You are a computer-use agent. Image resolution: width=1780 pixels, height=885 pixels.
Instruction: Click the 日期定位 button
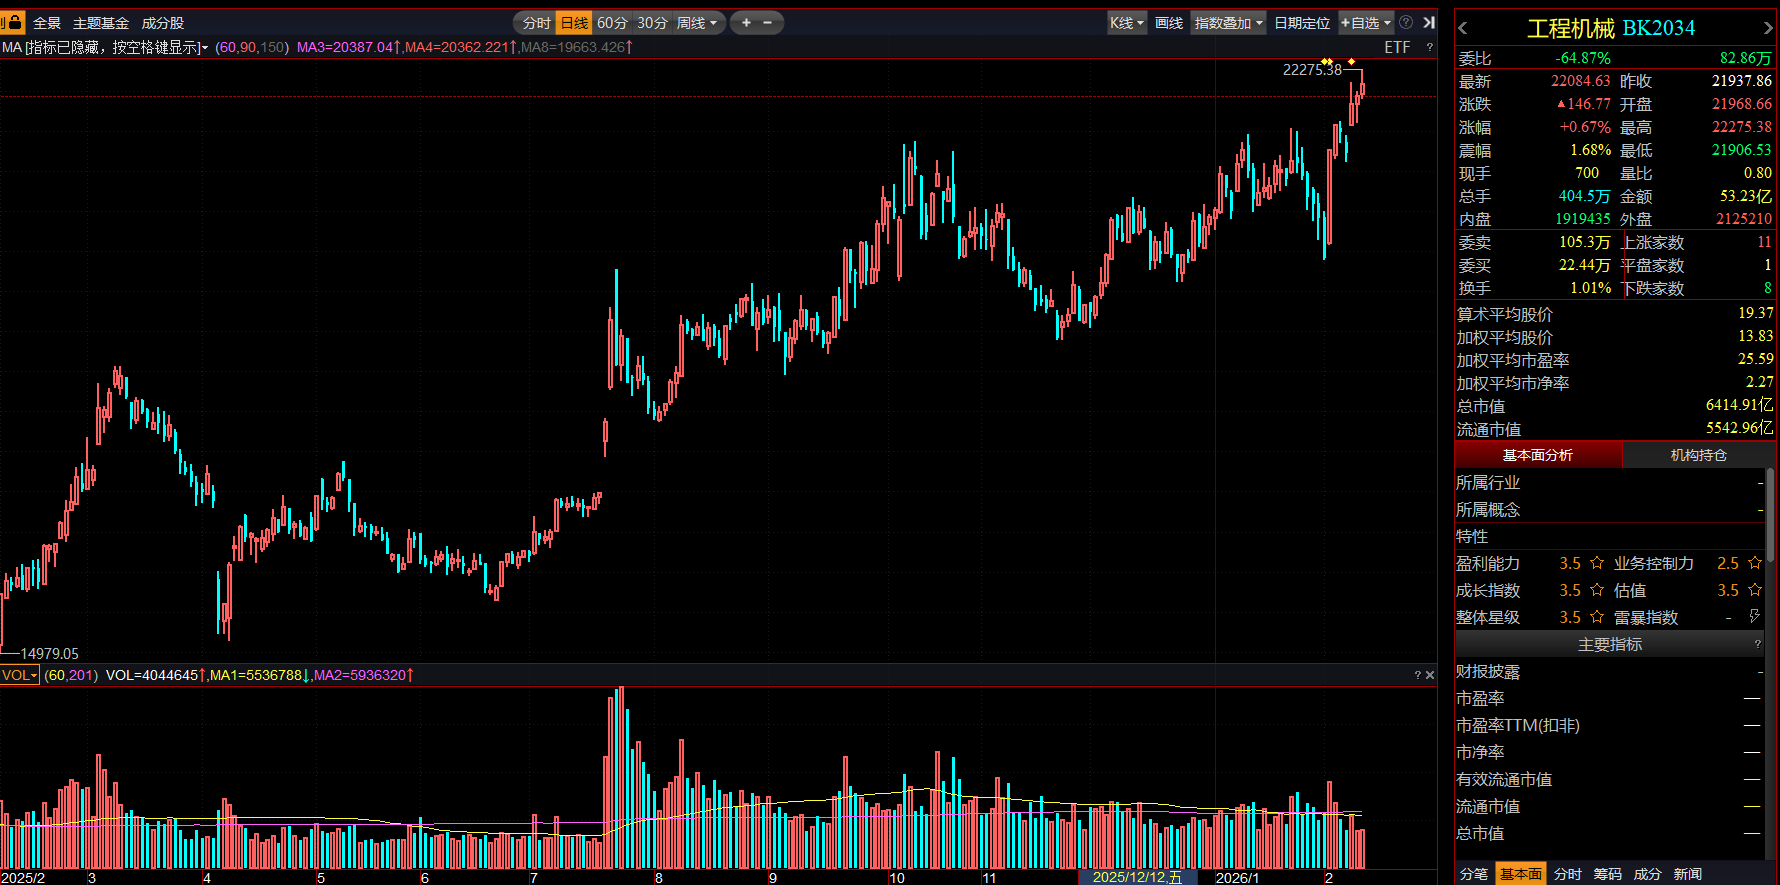[1302, 22]
